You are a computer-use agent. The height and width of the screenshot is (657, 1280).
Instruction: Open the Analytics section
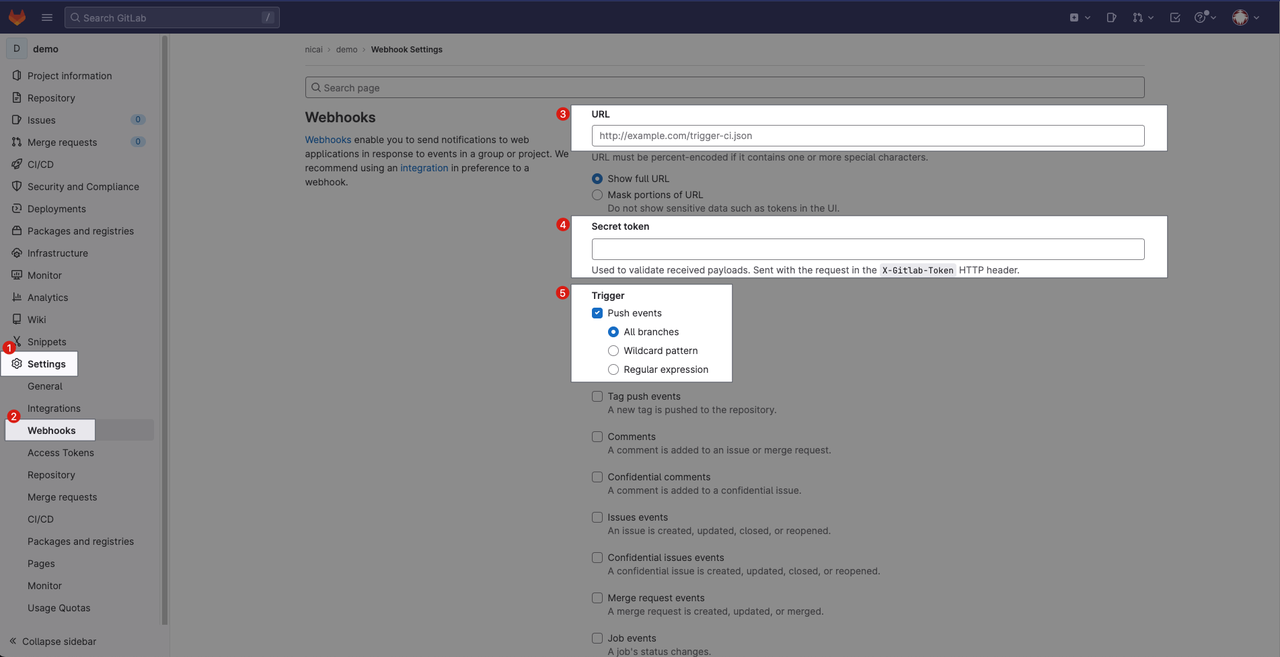click(47, 297)
